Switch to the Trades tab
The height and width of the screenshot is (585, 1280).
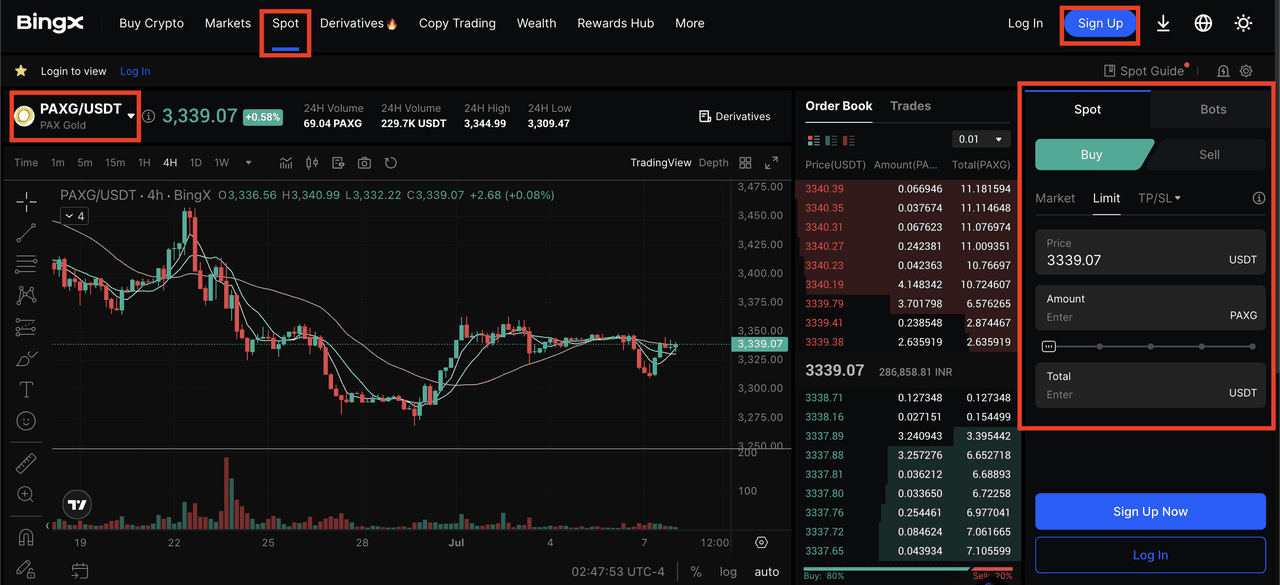tap(910, 106)
